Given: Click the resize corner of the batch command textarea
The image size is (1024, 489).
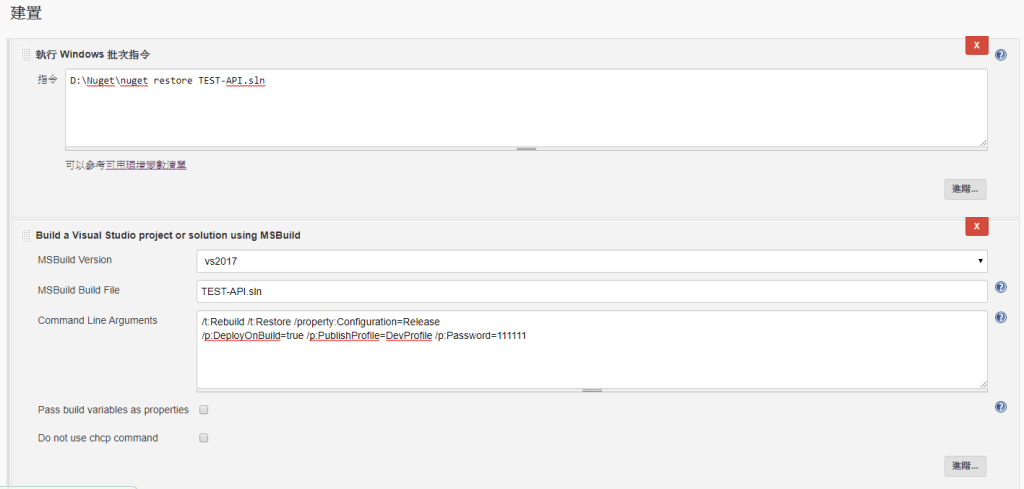Looking at the screenshot, I should pos(983,143).
